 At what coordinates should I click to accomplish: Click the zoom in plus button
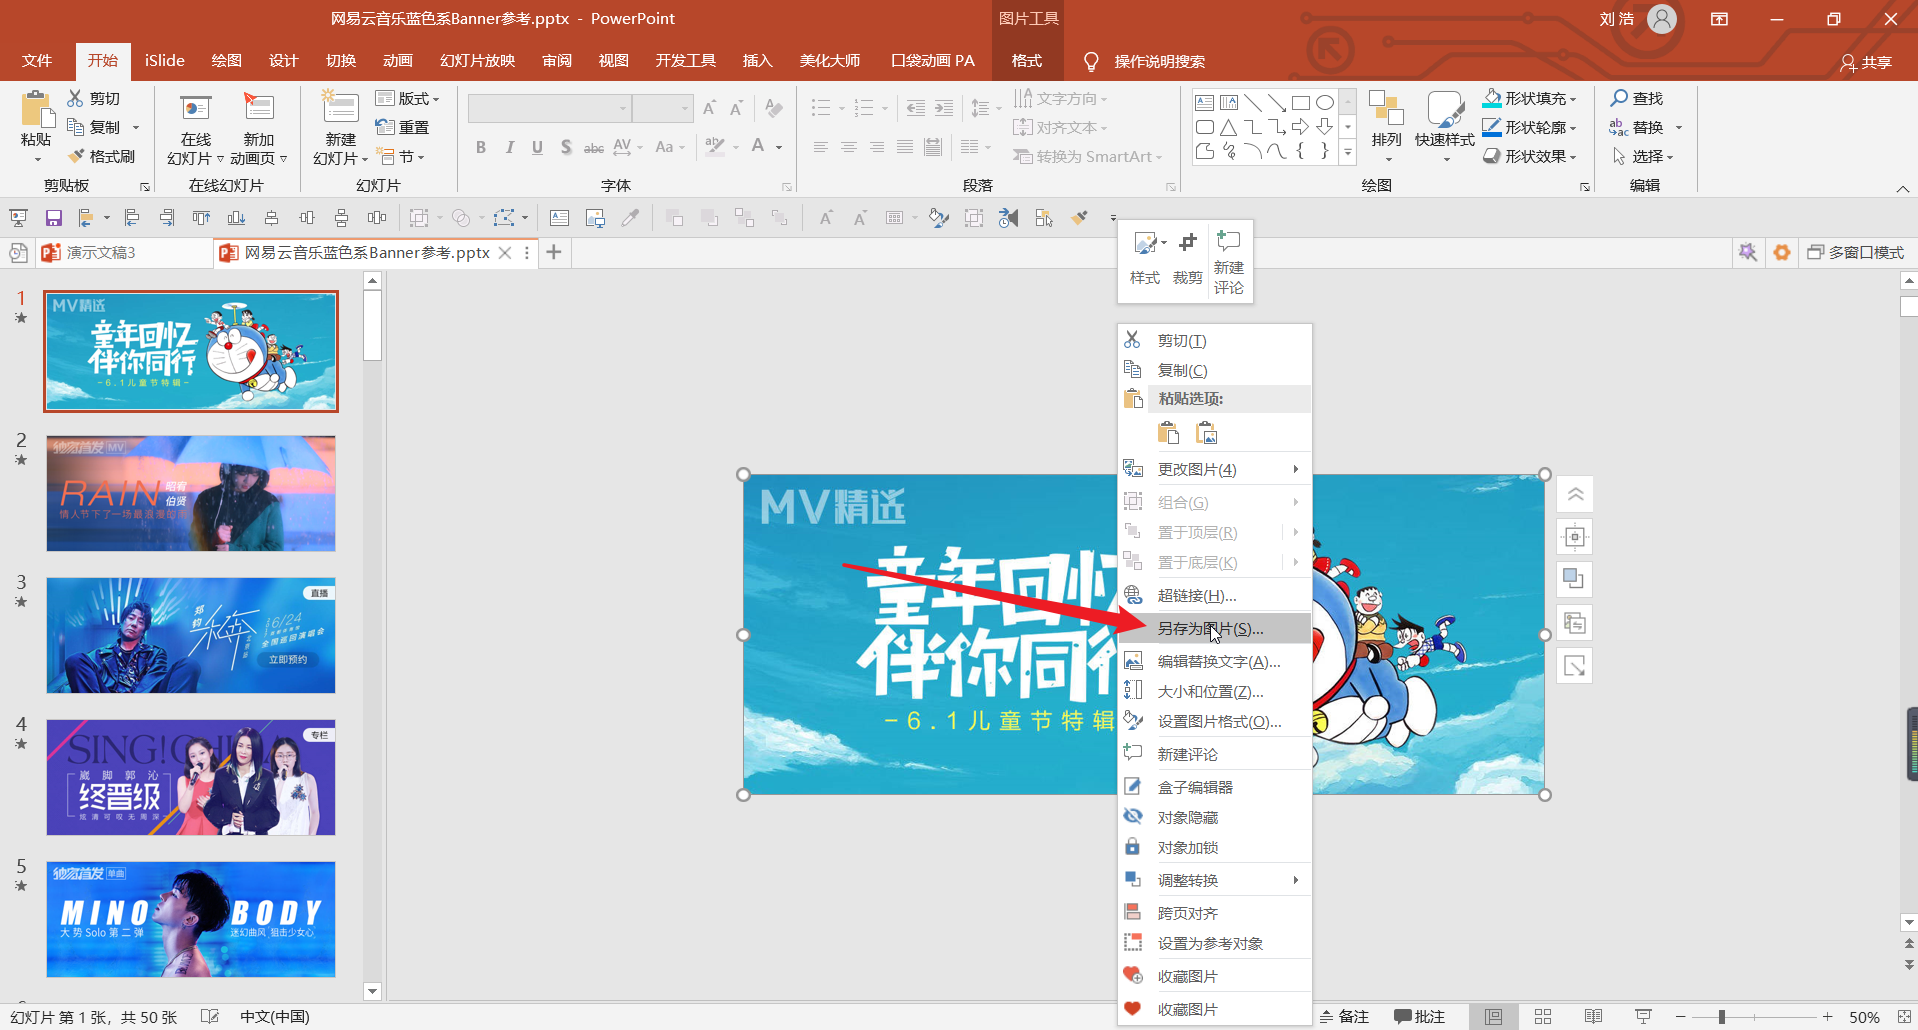[1827, 1017]
